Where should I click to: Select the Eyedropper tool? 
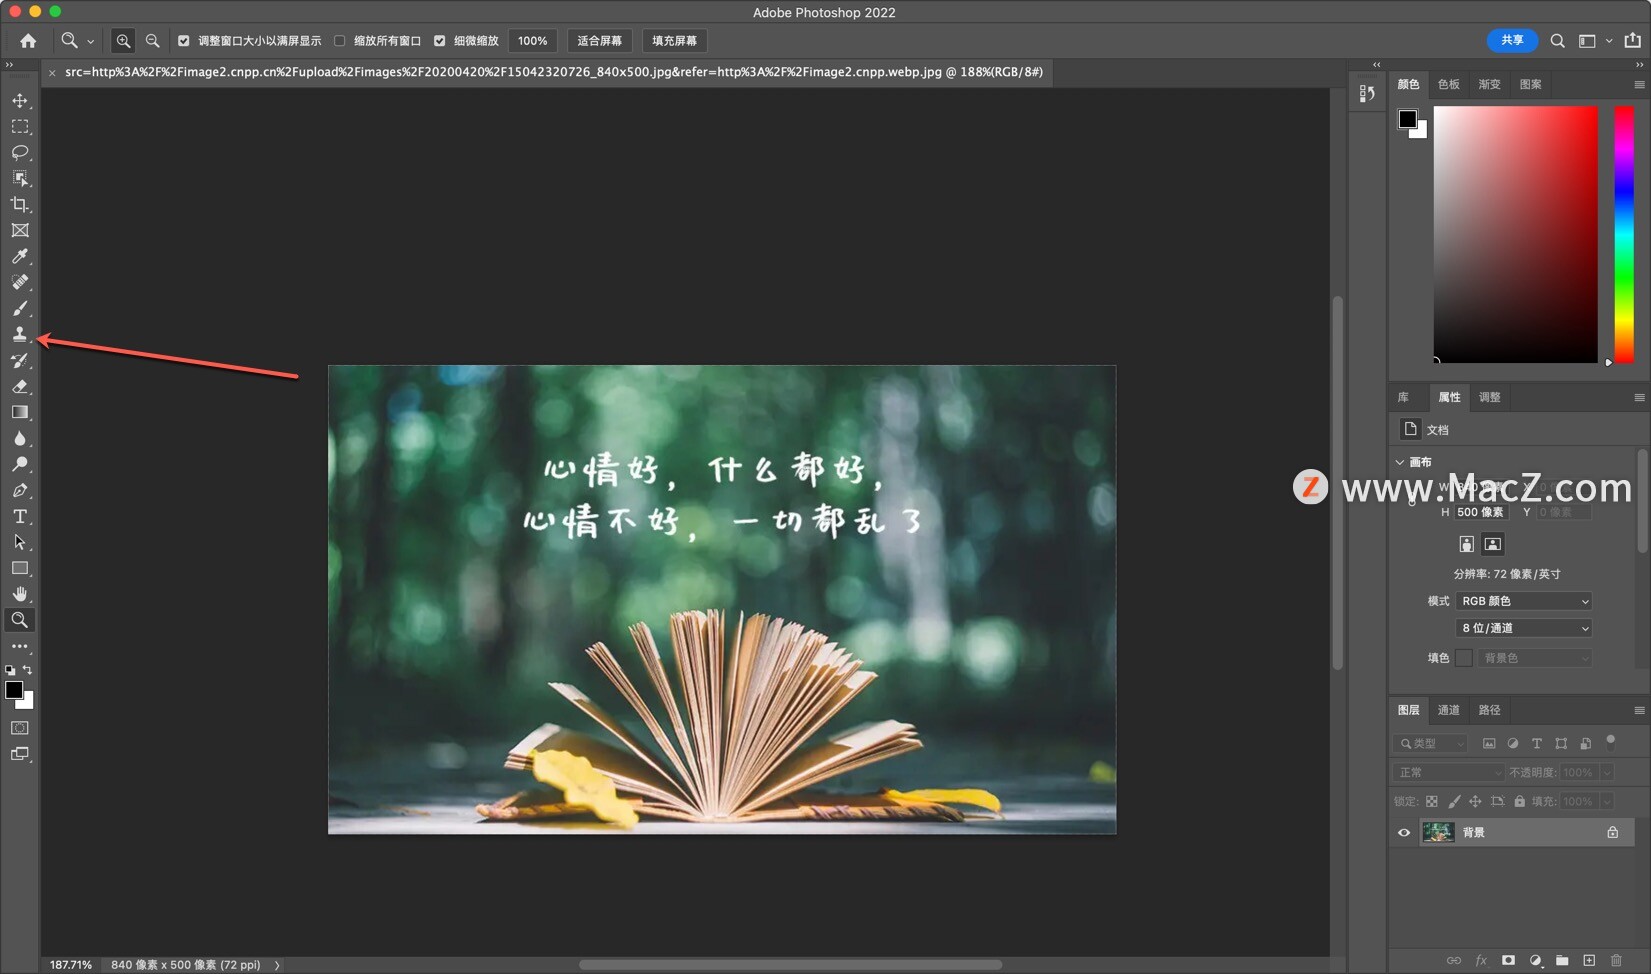click(19, 256)
